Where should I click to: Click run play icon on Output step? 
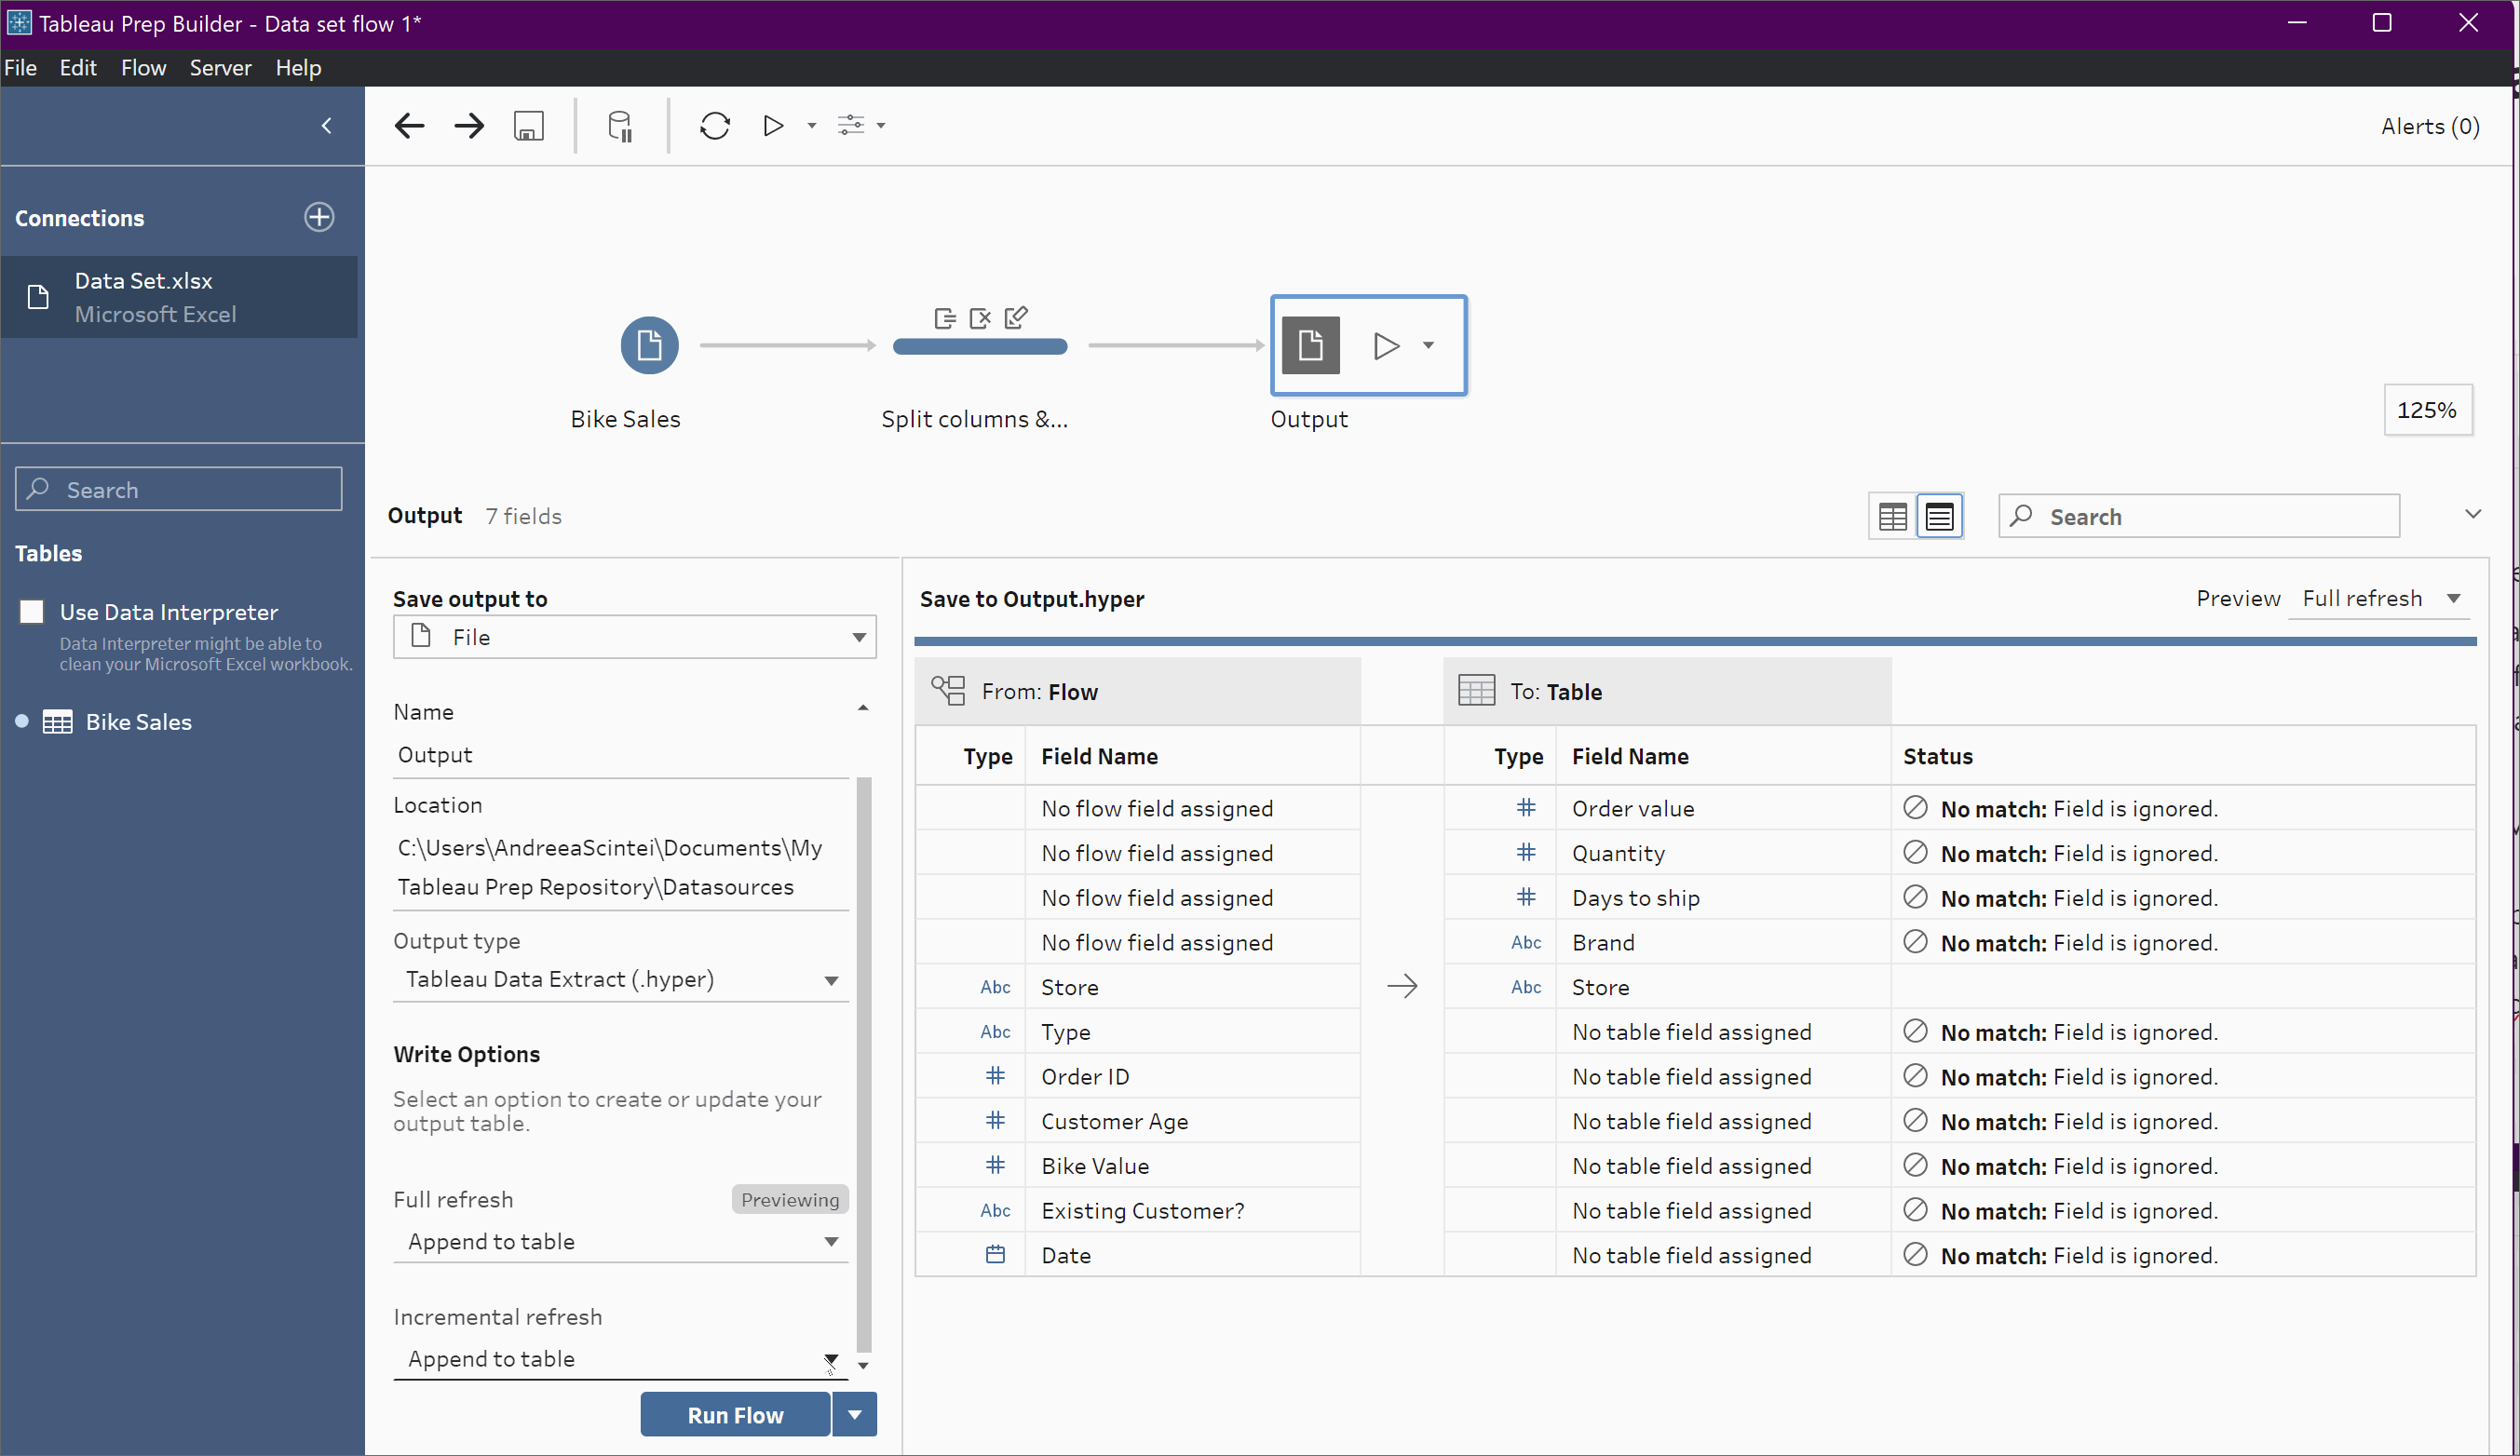[1386, 346]
